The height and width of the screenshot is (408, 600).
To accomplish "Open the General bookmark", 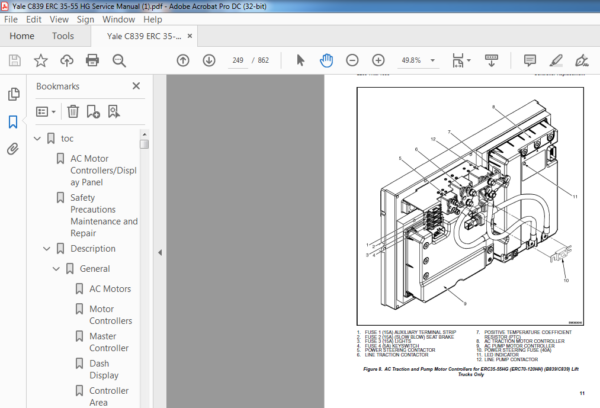I will coord(95,269).
